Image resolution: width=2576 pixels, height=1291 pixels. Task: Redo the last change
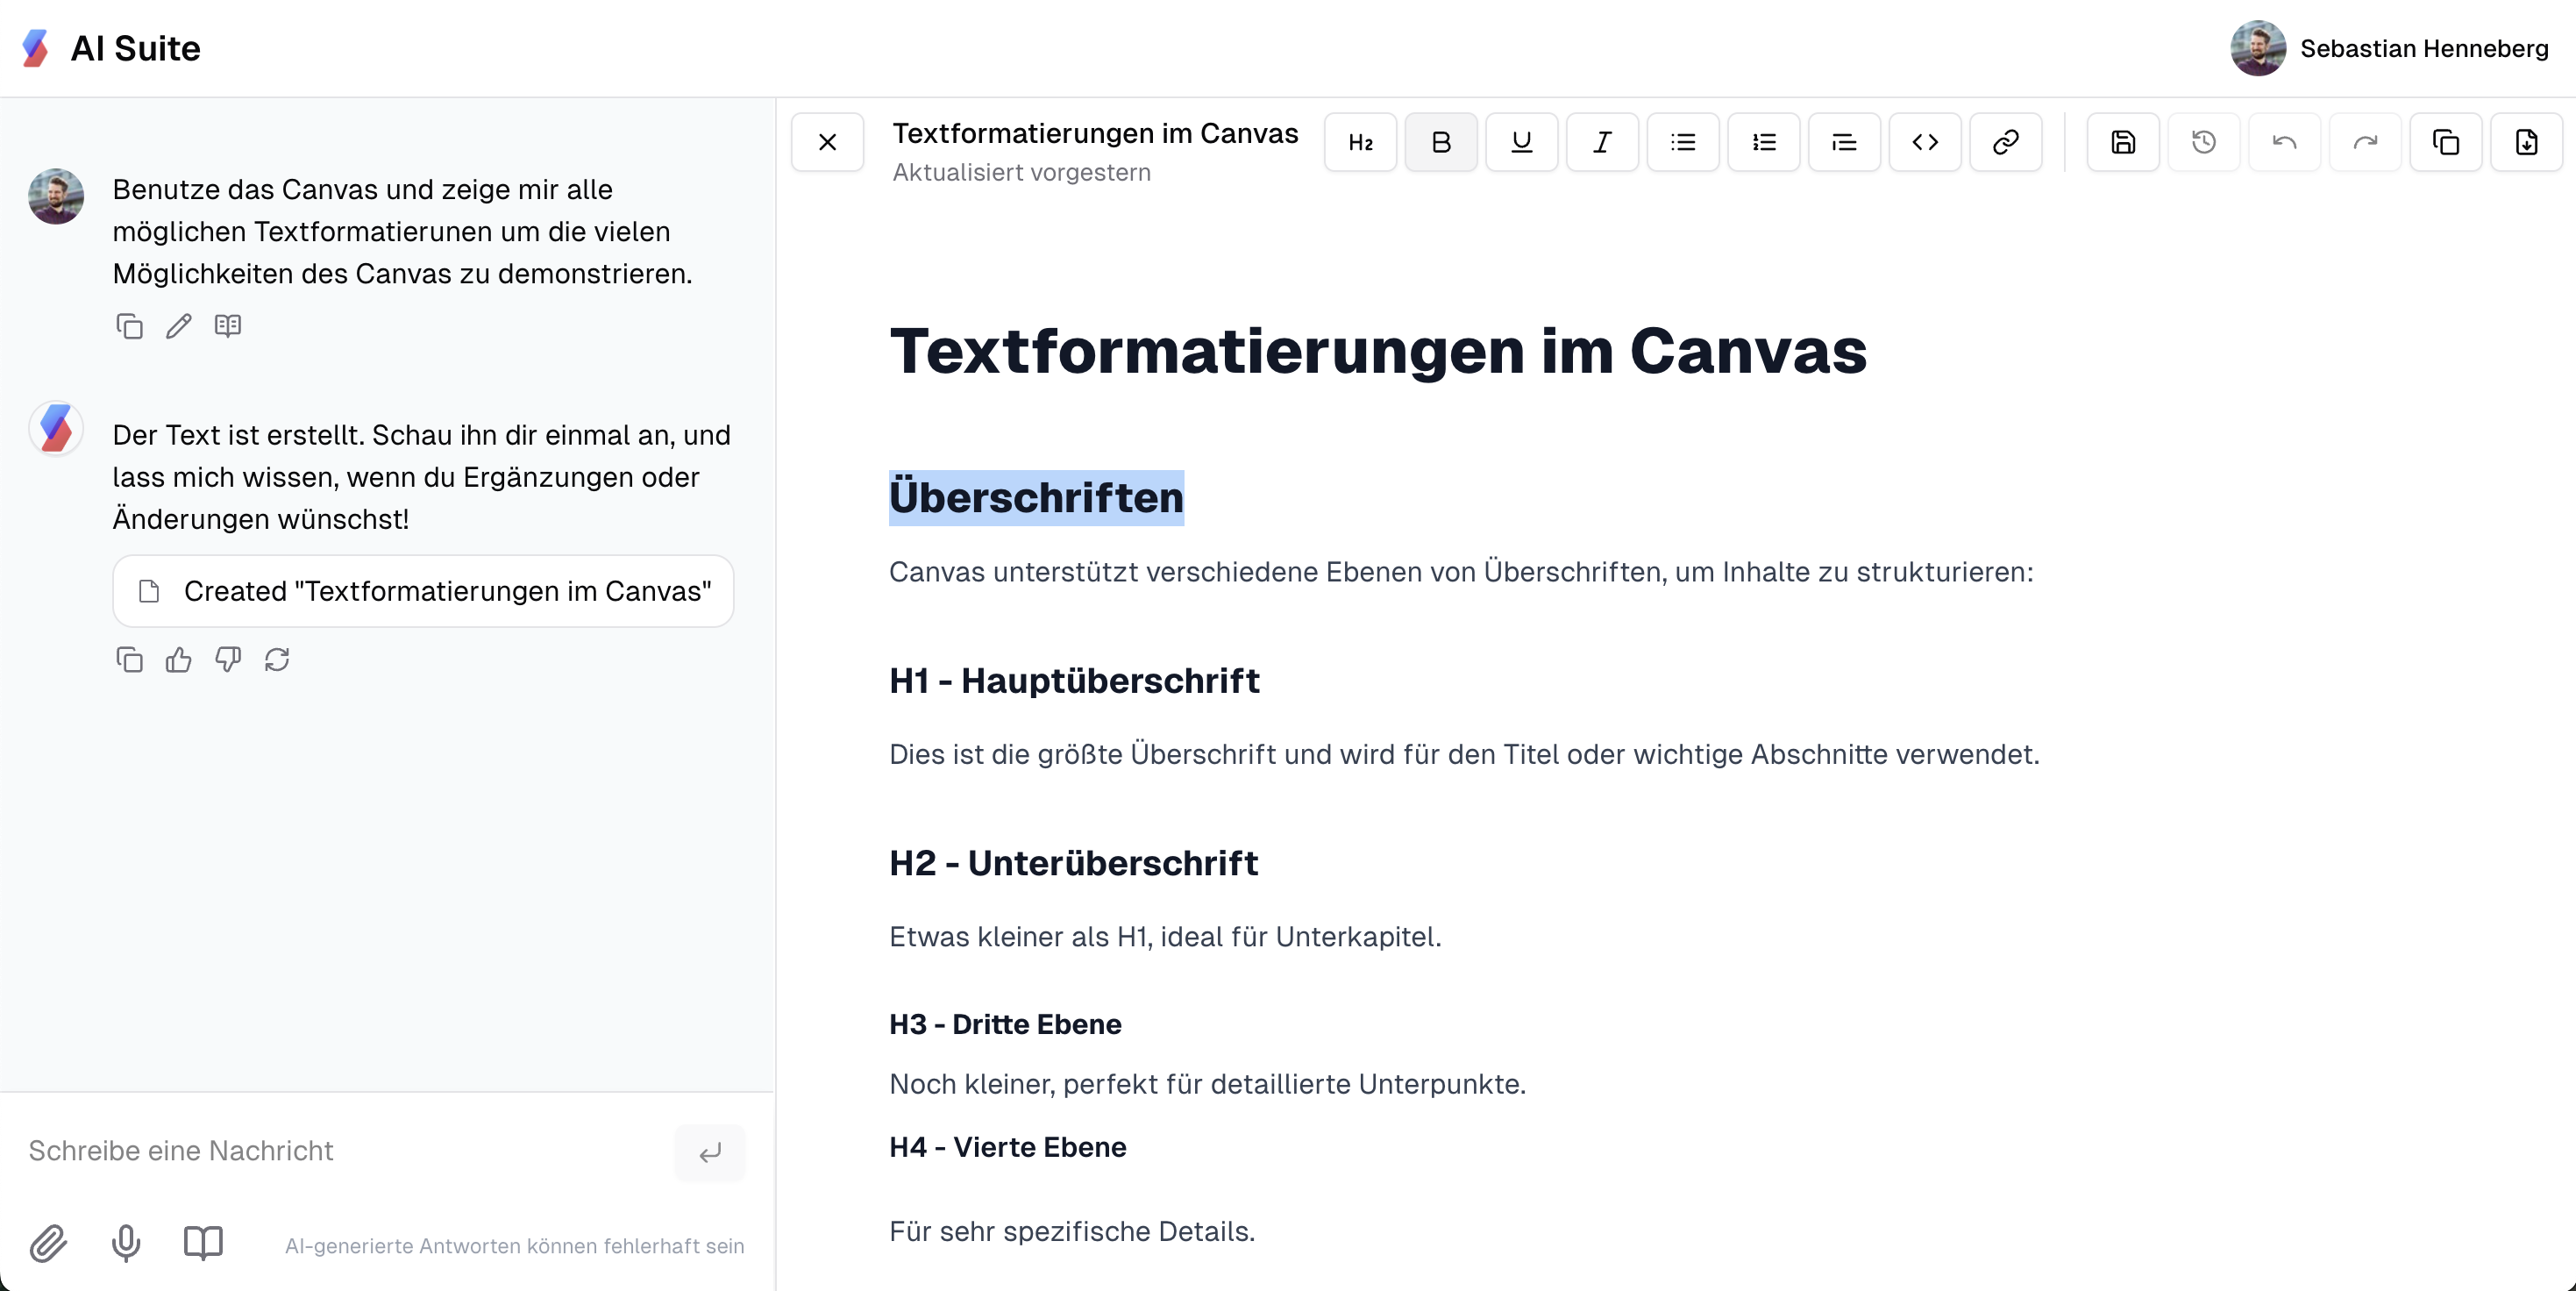(2364, 142)
